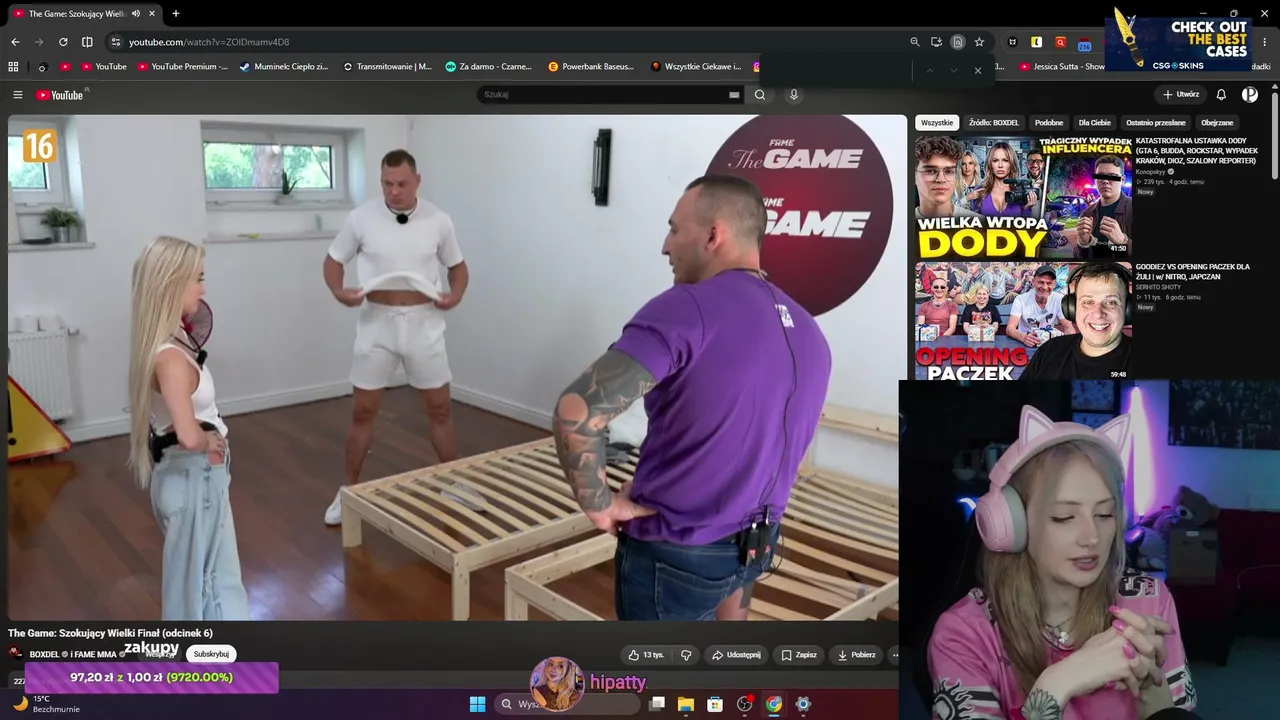Download the video with Pobierz
The image size is (1280, 720).
pos(857,655)
